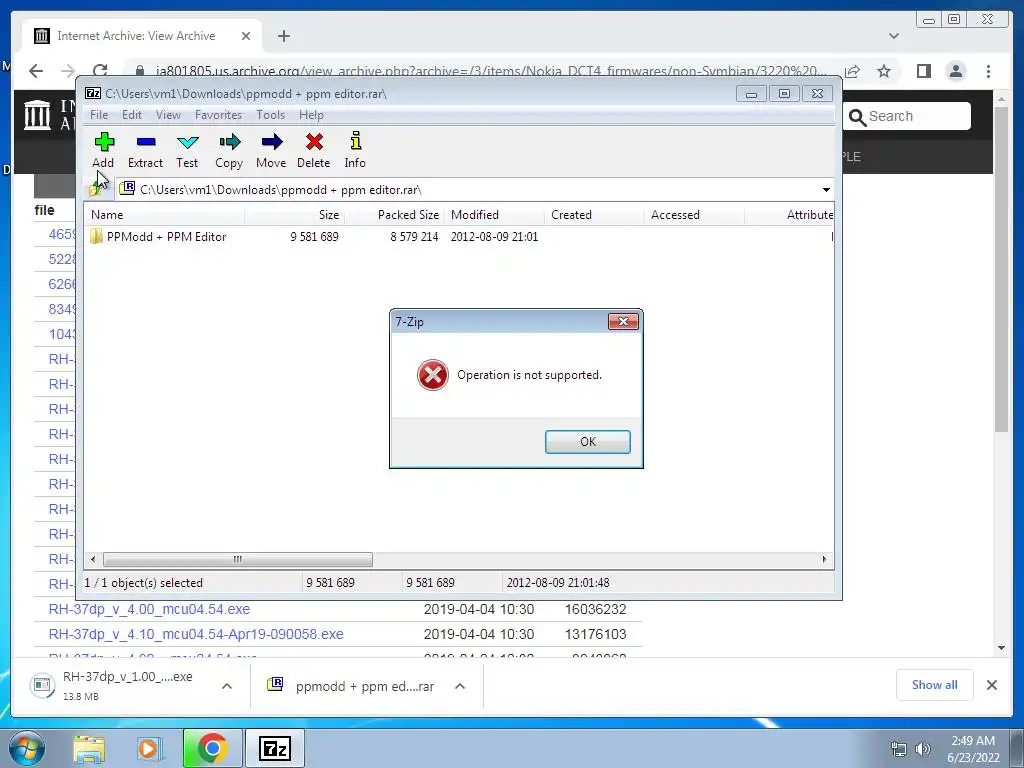
Task: Open the Chrome tab search chevron
Action: tap(893, 36)
